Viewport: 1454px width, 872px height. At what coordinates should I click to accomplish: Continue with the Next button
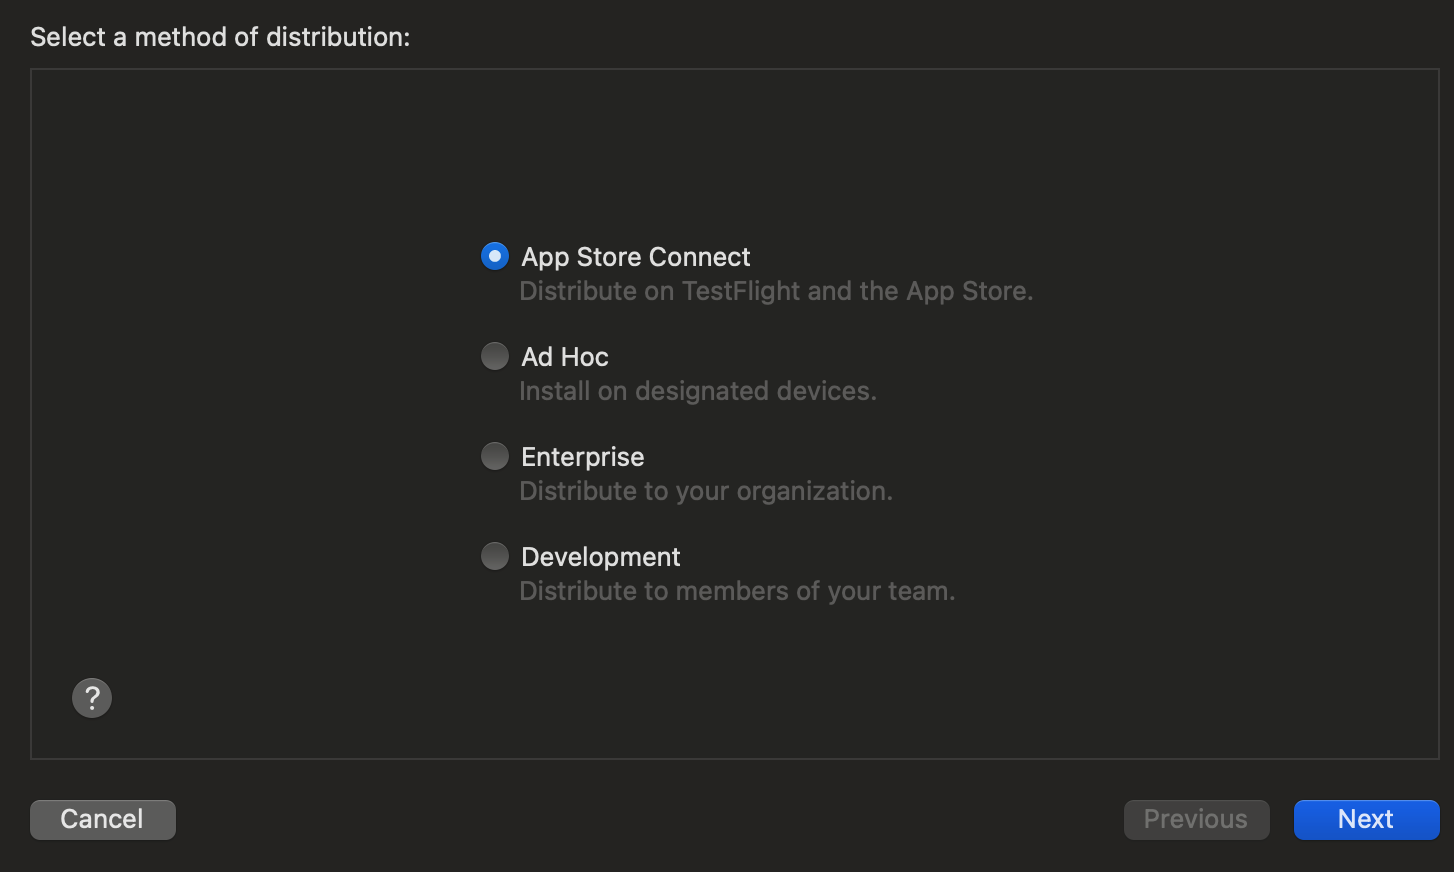pos(1367,819)
